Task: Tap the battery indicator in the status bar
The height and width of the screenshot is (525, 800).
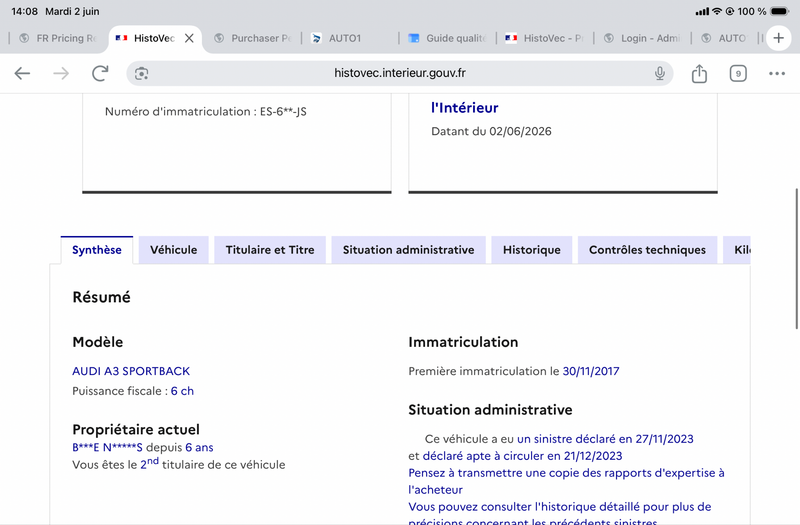Action: pos(780,11)
